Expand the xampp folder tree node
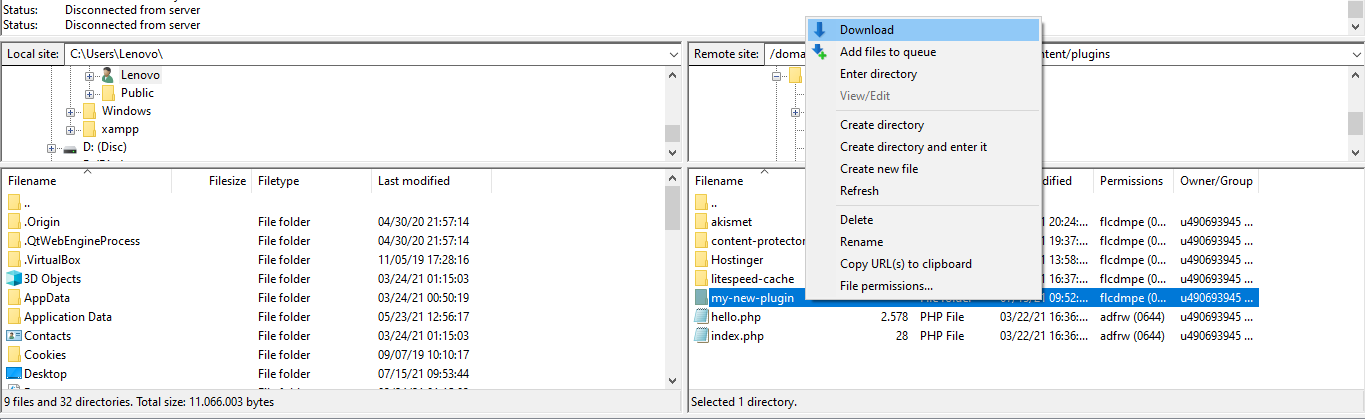 [x=70, y=130]
